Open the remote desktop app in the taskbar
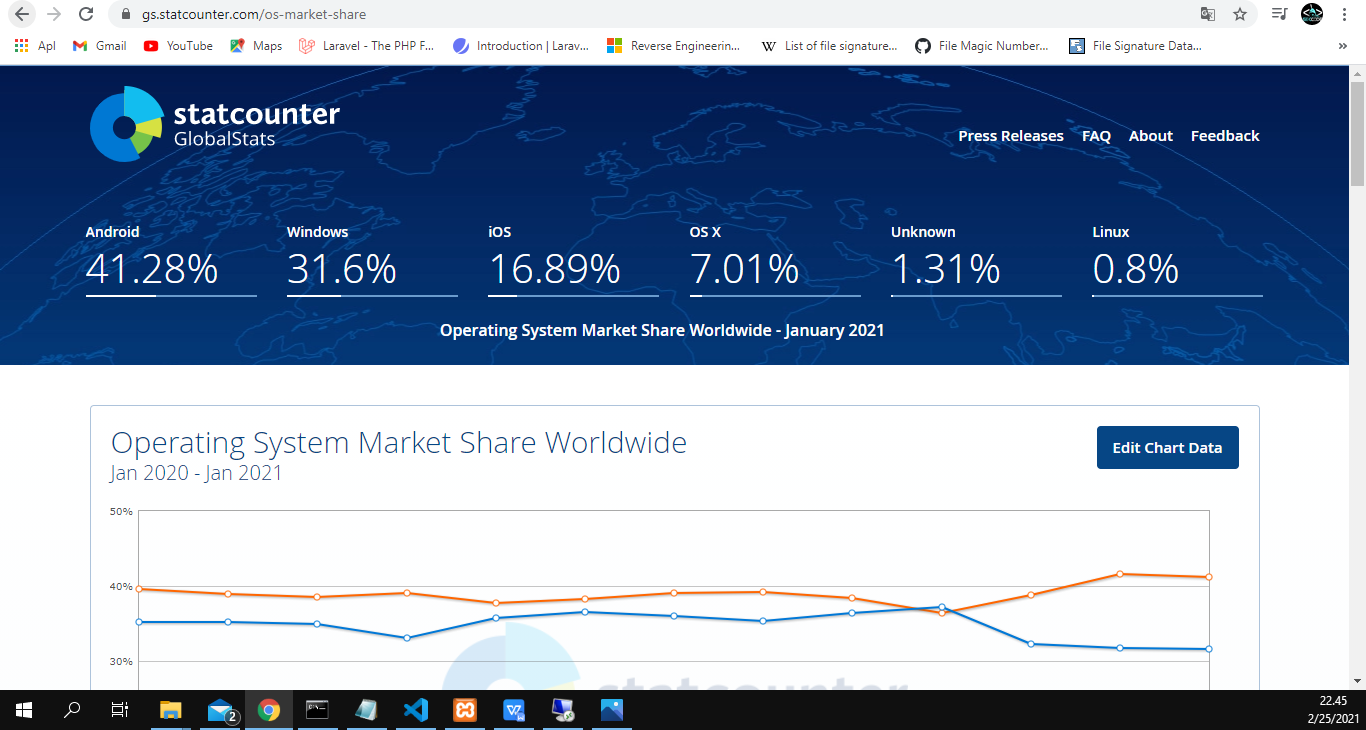Image resolution: width=1366 pixels, height=730 pixels. coord(563,710)
